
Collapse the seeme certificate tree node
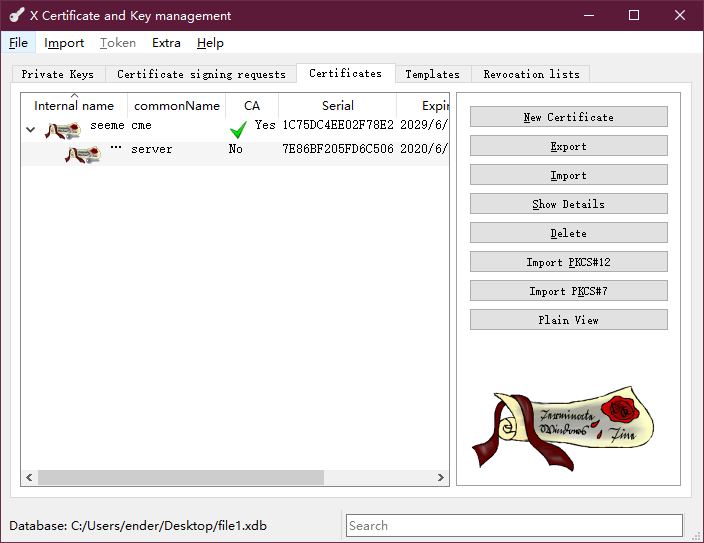pos(31,130)
